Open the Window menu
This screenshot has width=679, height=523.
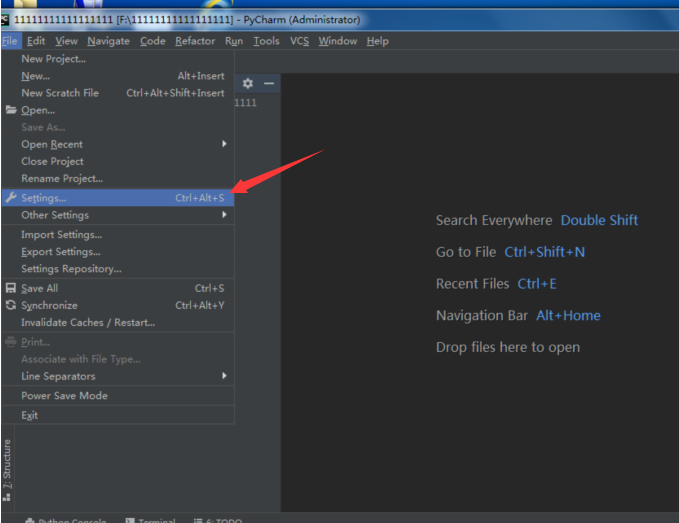(338, 41)
